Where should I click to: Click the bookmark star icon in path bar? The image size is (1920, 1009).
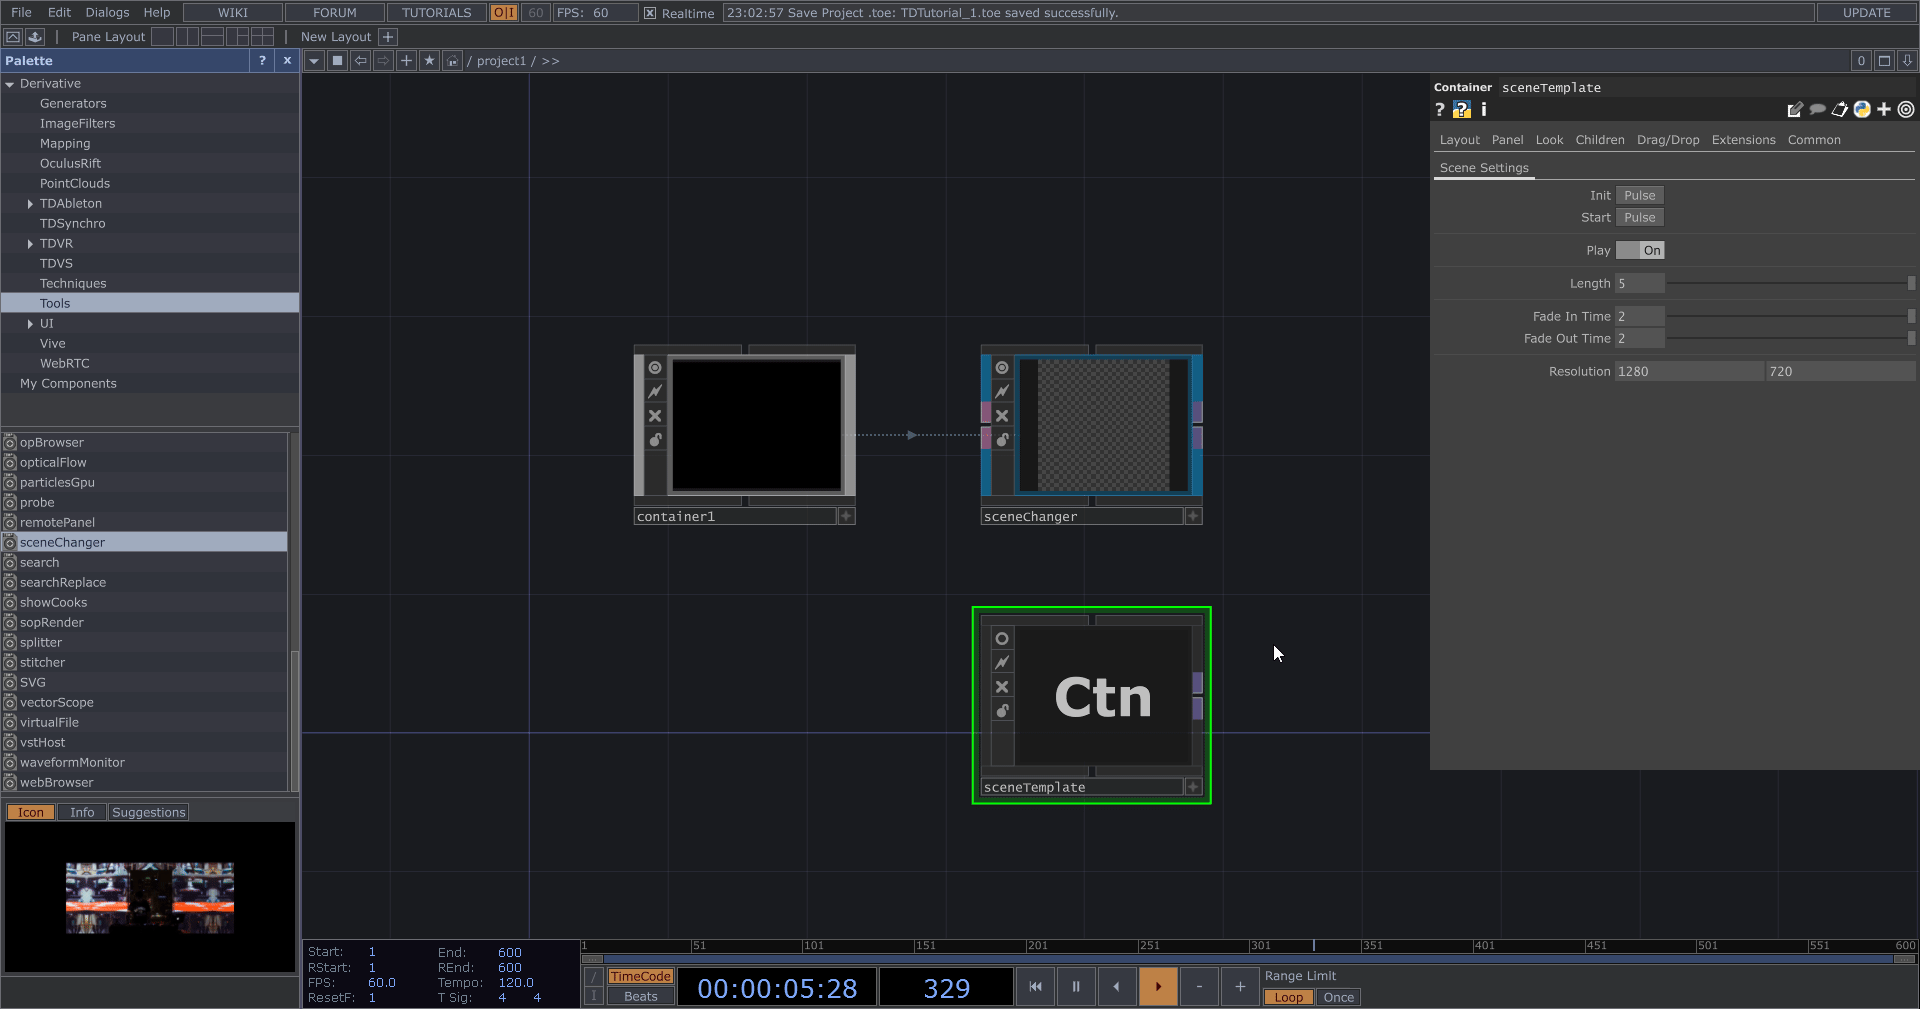(x=429, y=61)
